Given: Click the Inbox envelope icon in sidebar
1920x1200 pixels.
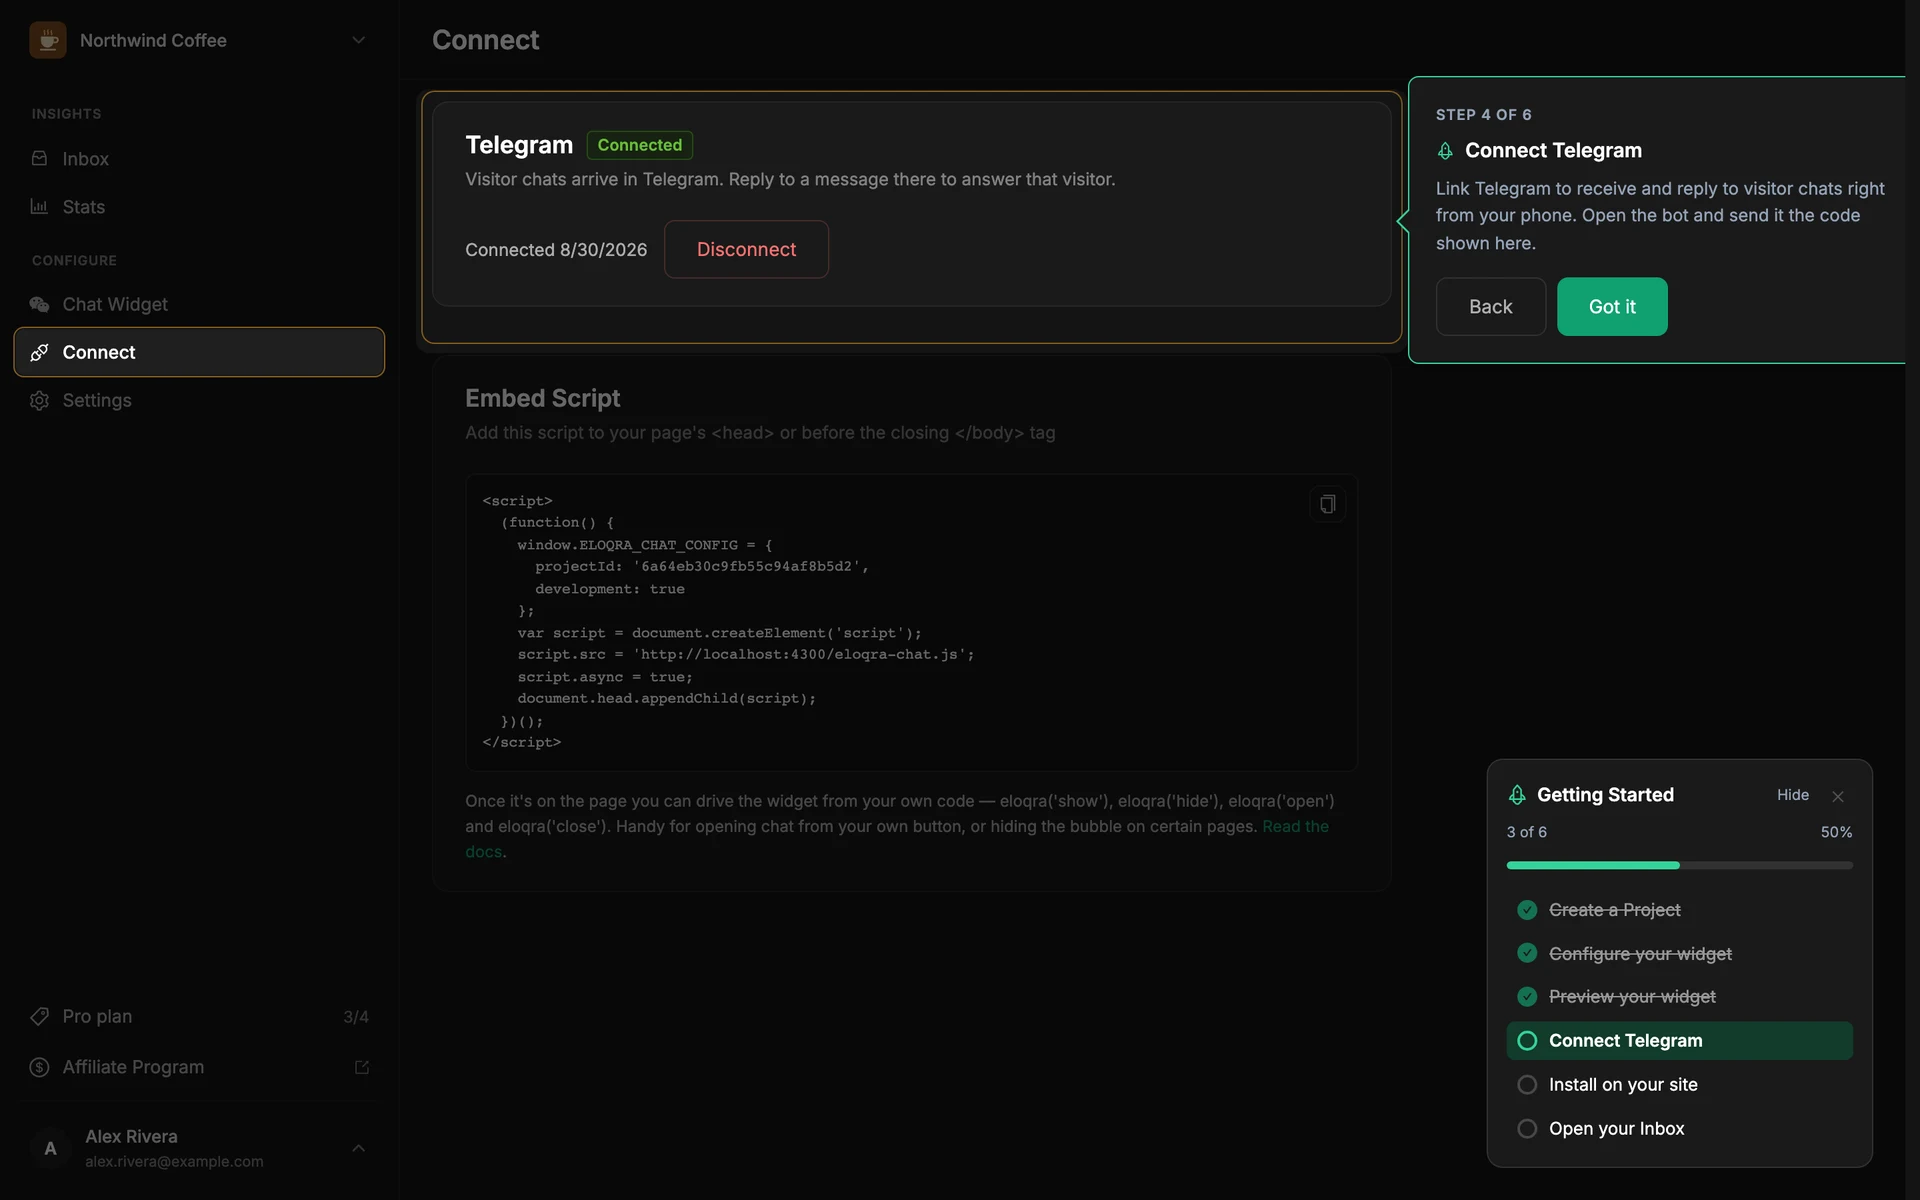Looking at the screenshot, I should pyautogui.click(x=39, y=158).
